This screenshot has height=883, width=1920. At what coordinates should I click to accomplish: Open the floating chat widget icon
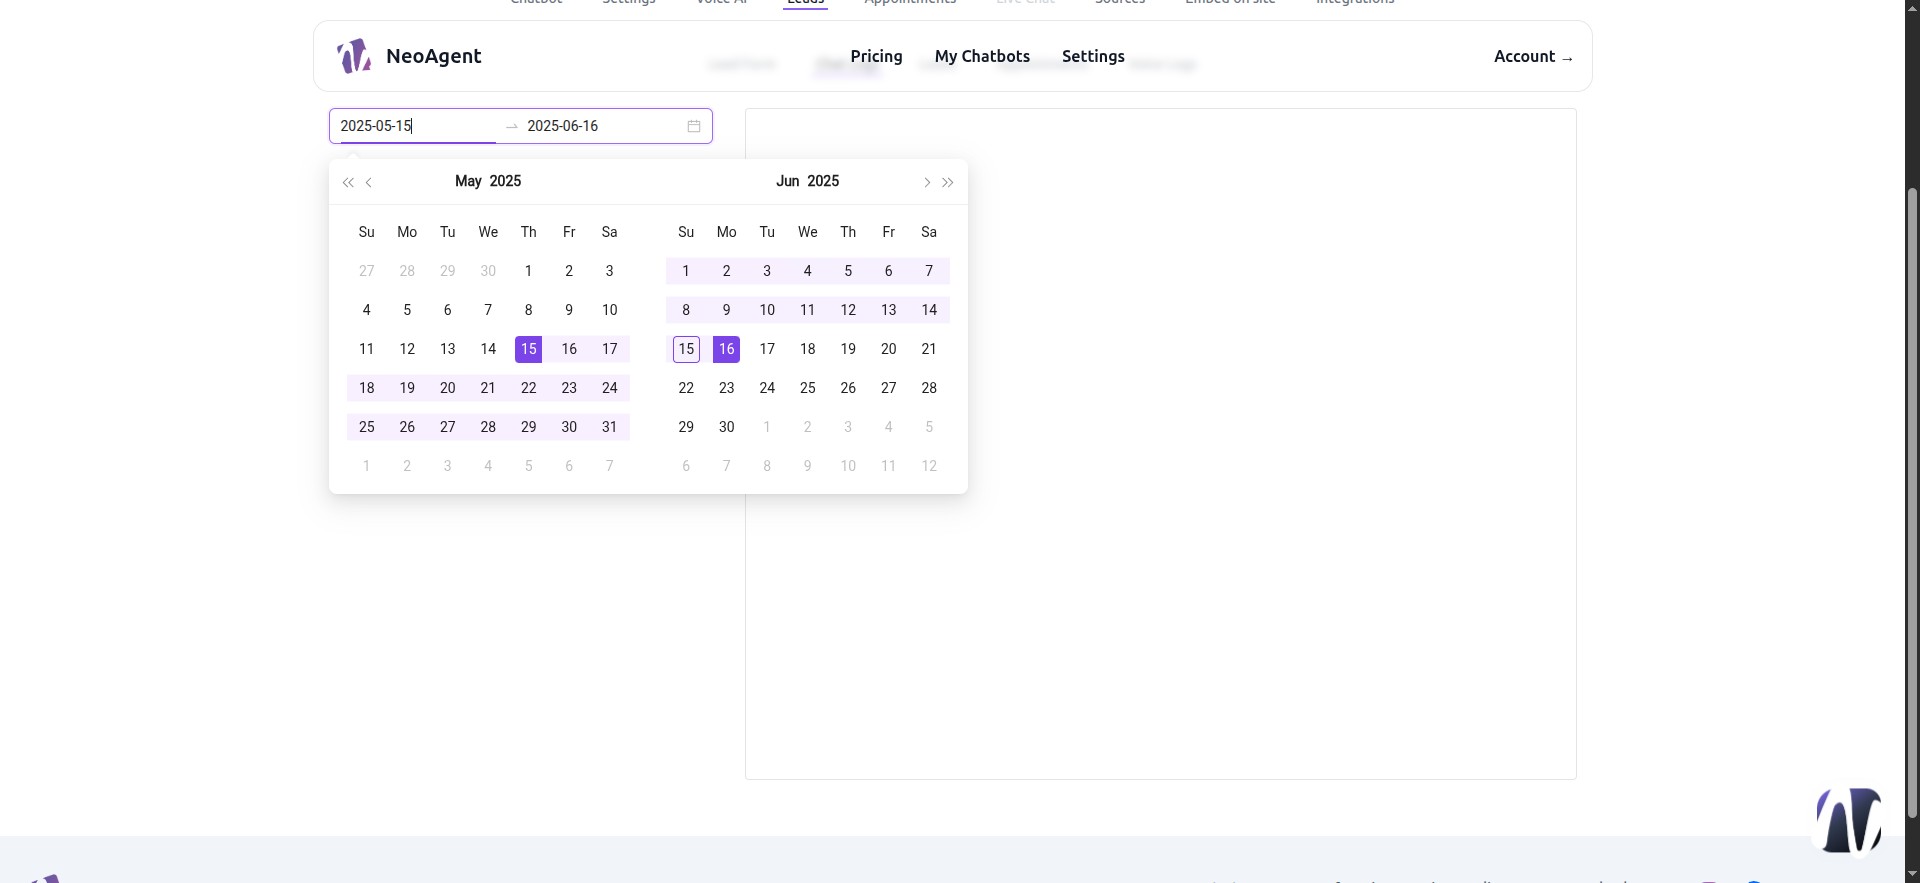coord(1848,820)
